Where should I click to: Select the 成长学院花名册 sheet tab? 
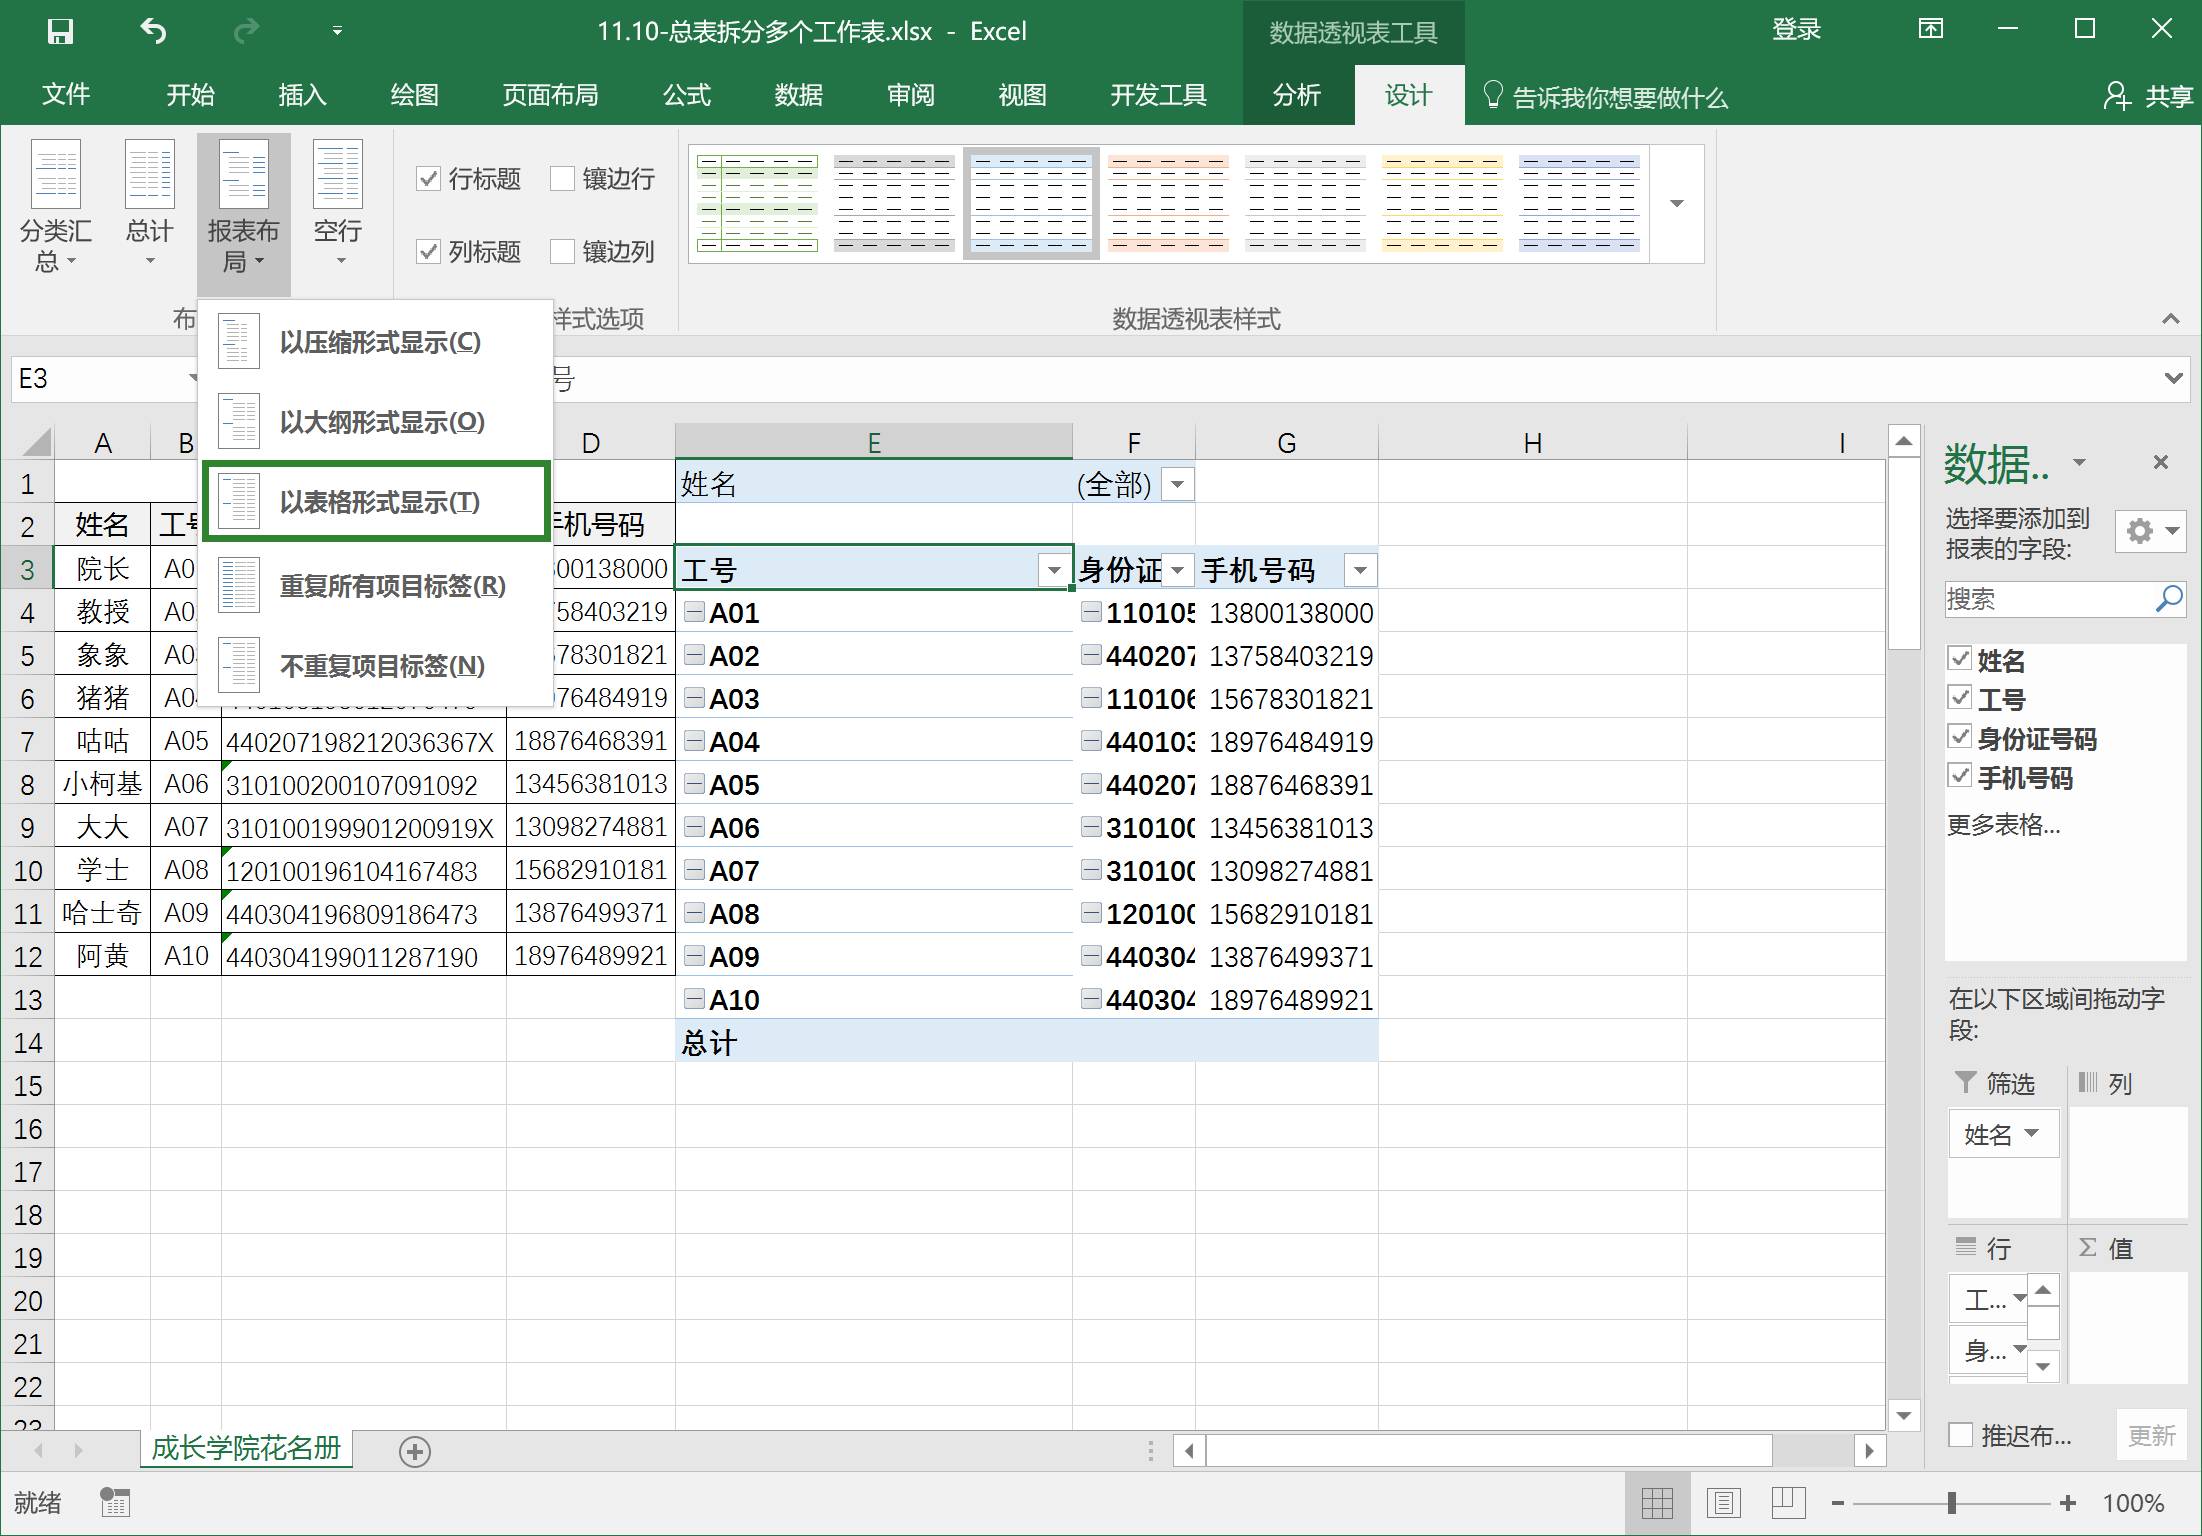pos(246,1448)
